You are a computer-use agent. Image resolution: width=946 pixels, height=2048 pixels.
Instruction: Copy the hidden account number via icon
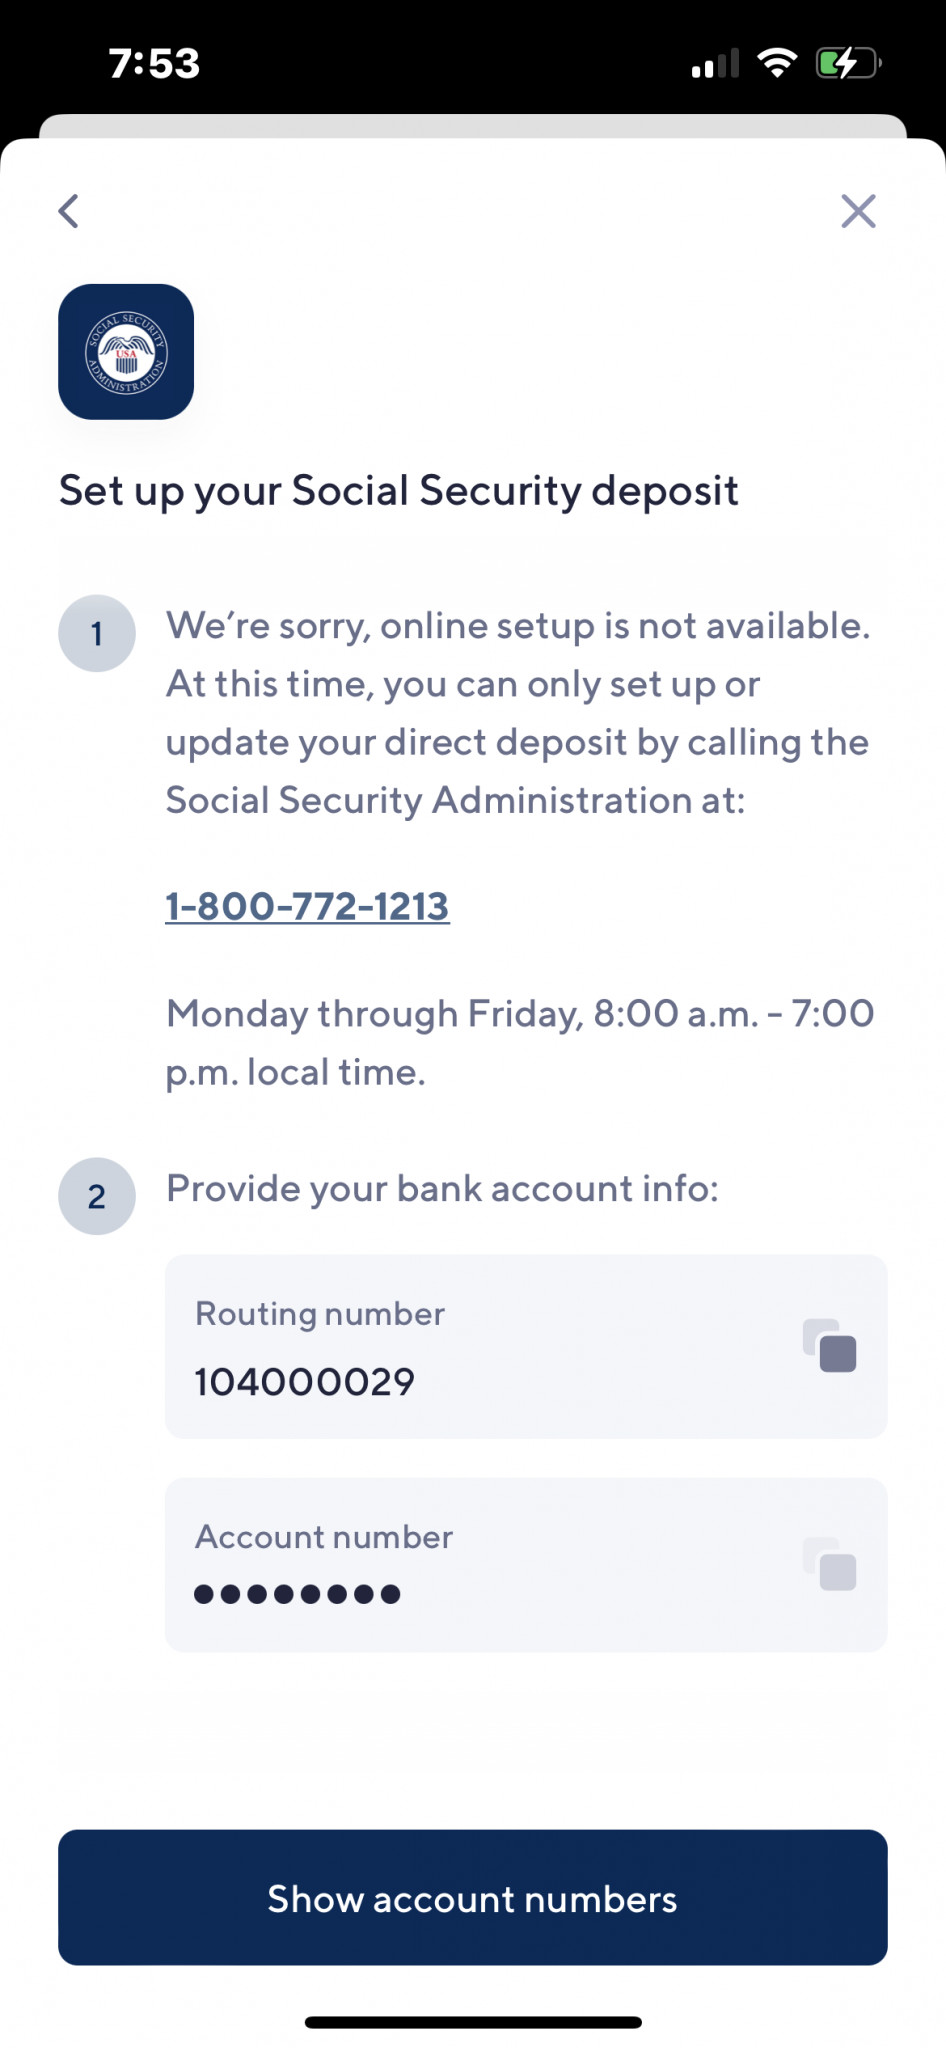pos(830,1565)
